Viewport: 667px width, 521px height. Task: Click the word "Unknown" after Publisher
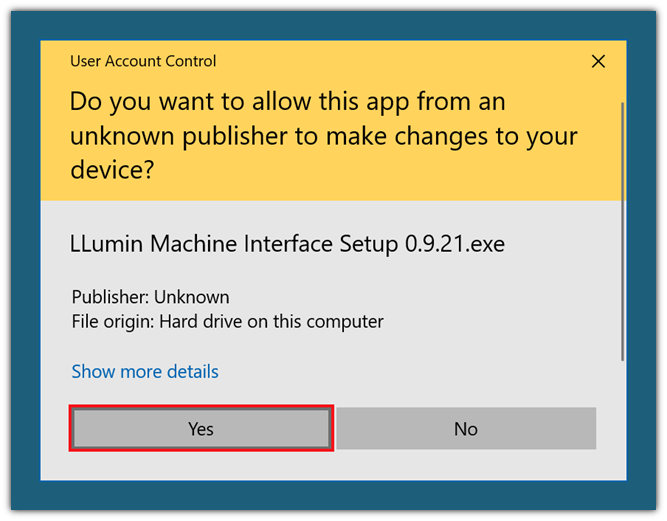coord(193,297)
